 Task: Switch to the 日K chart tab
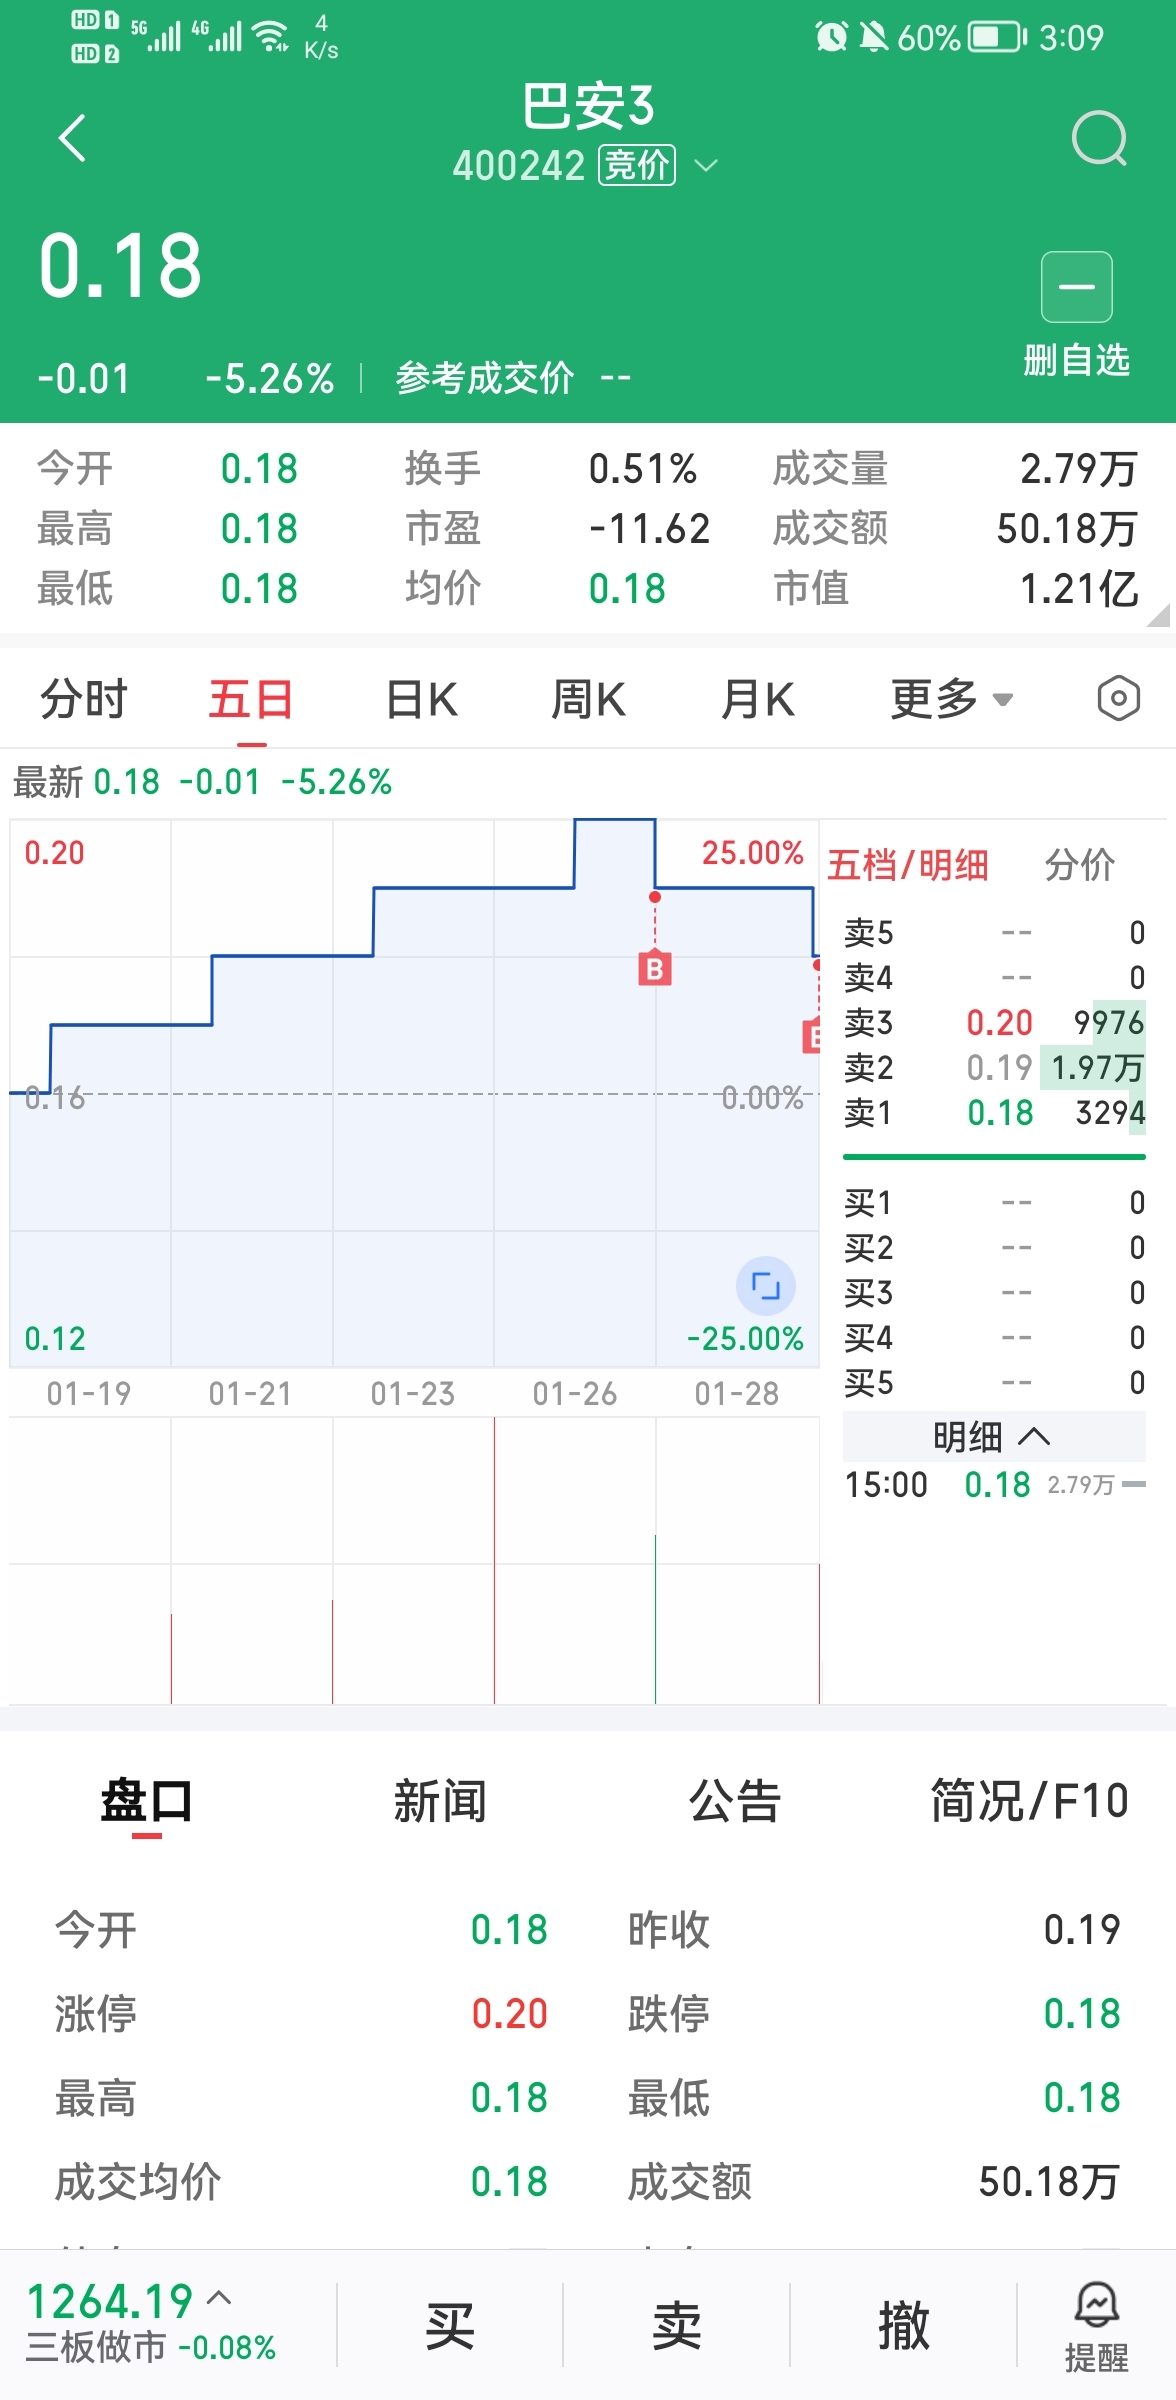(421, 699)
